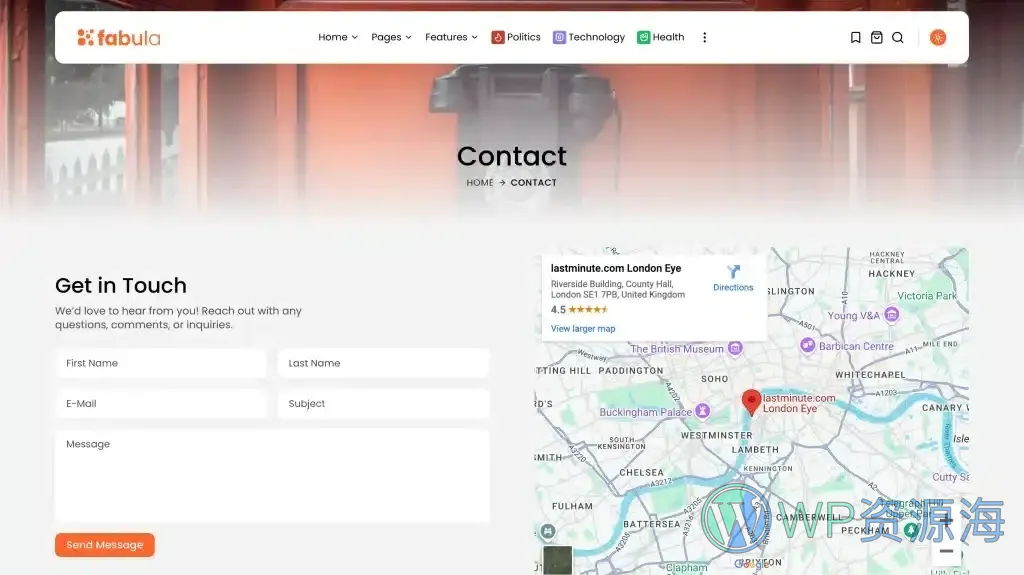
Task: Expand the Pages dropdown menu
Action: tap(391, 38)
